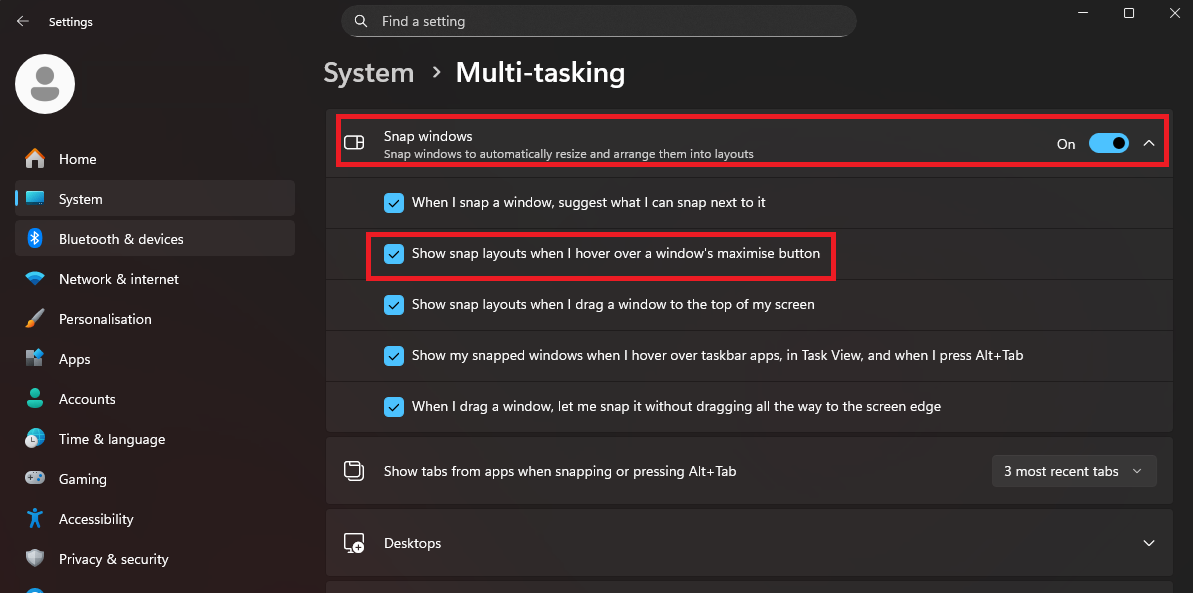Viewport: 1193px width, 593px height.
Task: Click the tabs icon beside Show tabs from apps
Action: click(x=354, y=471)
